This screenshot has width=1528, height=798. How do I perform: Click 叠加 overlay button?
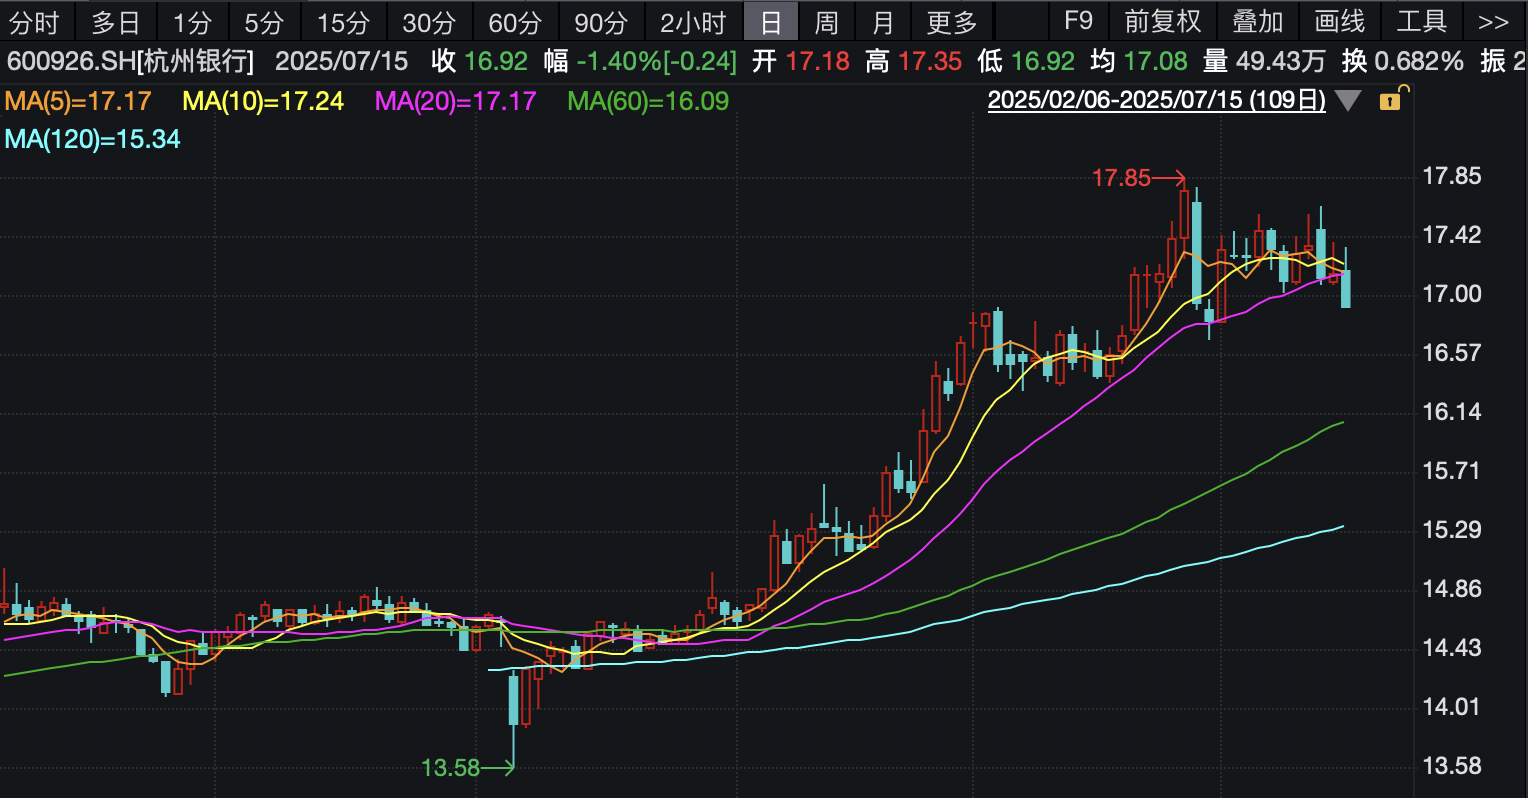(x=1257, y=22)
